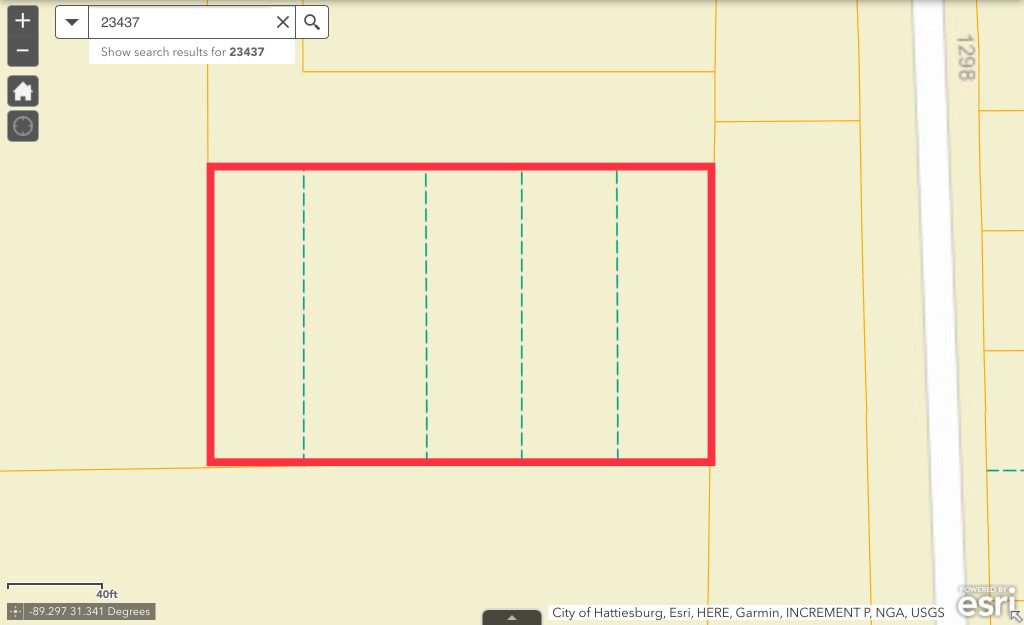This screenshot has width=1024, height=625.
Task: Start the search with the magnifier icon
Action: [311, 21]
